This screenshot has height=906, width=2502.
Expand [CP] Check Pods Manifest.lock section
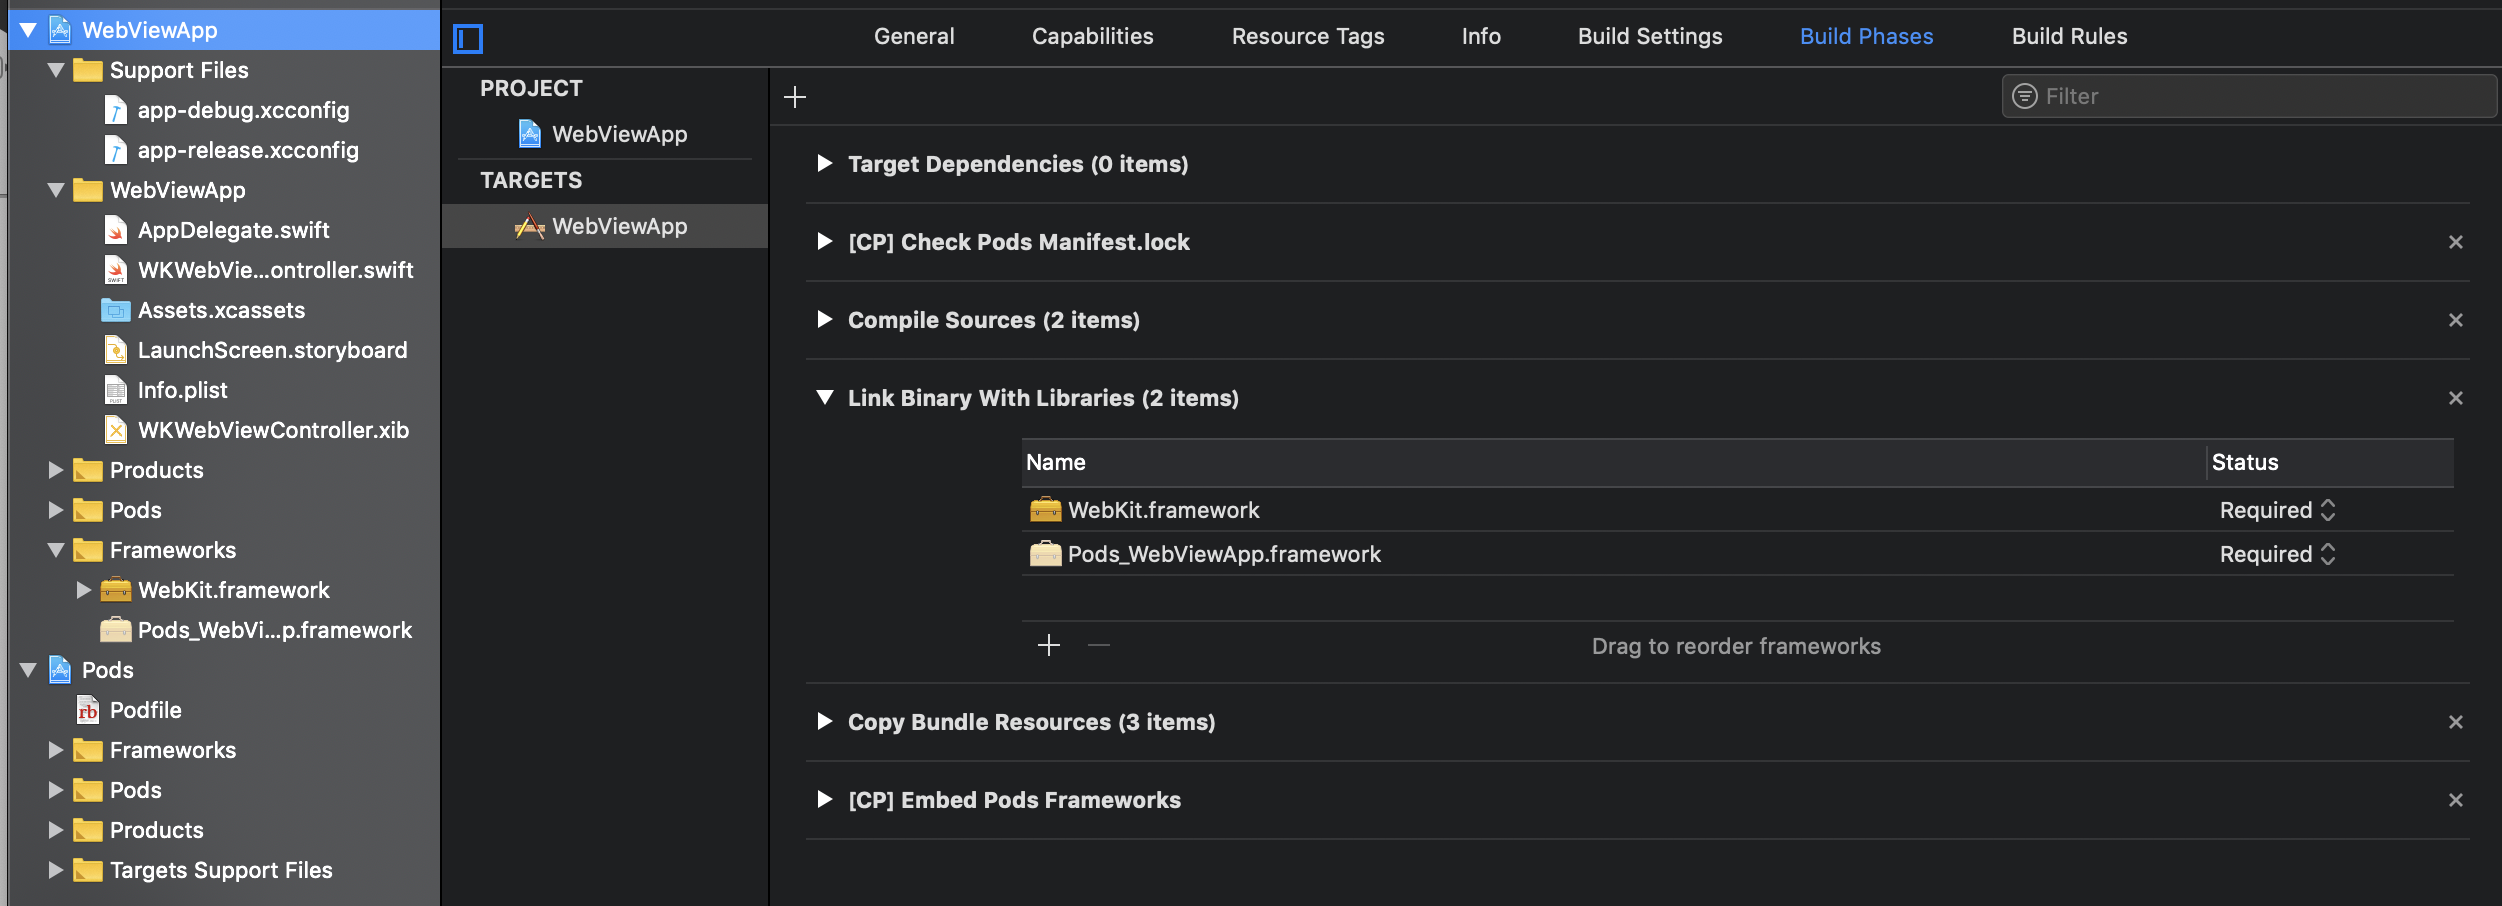[824, 241]
